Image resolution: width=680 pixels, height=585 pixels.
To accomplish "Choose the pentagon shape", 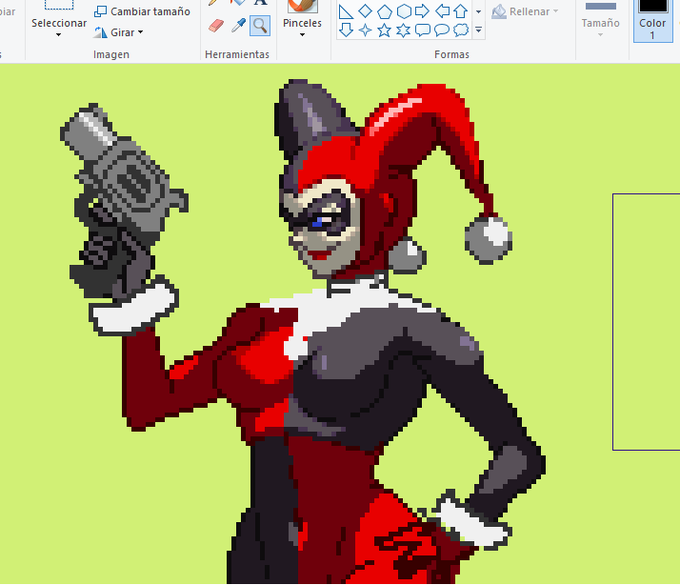I will [385, 11].
